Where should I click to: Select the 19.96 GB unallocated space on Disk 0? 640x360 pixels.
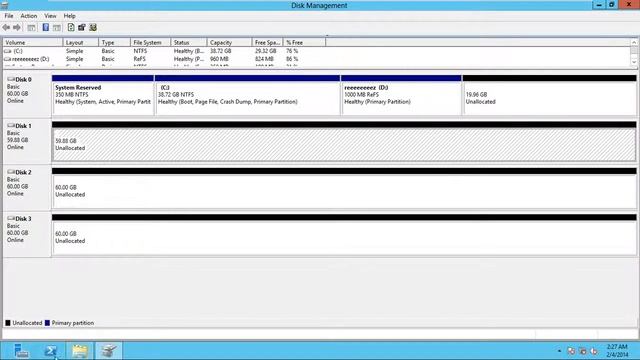point(549,95)
